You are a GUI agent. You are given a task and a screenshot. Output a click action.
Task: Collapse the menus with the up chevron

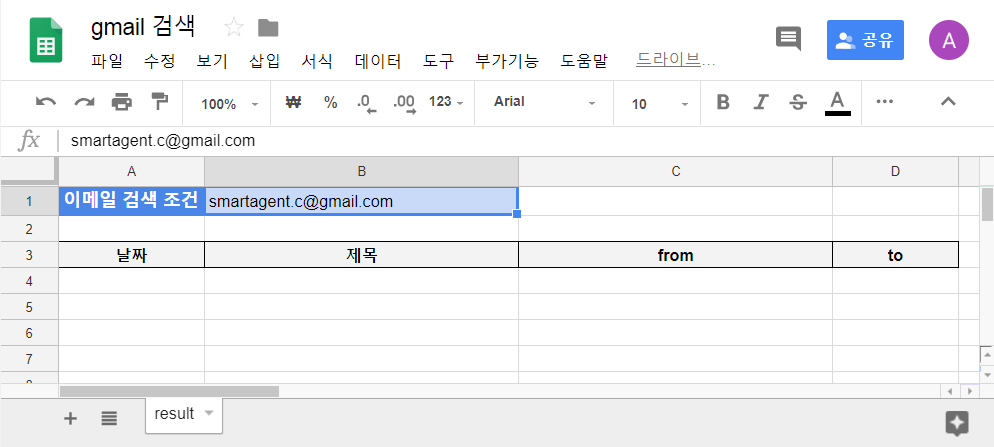[x=948, y=101]
